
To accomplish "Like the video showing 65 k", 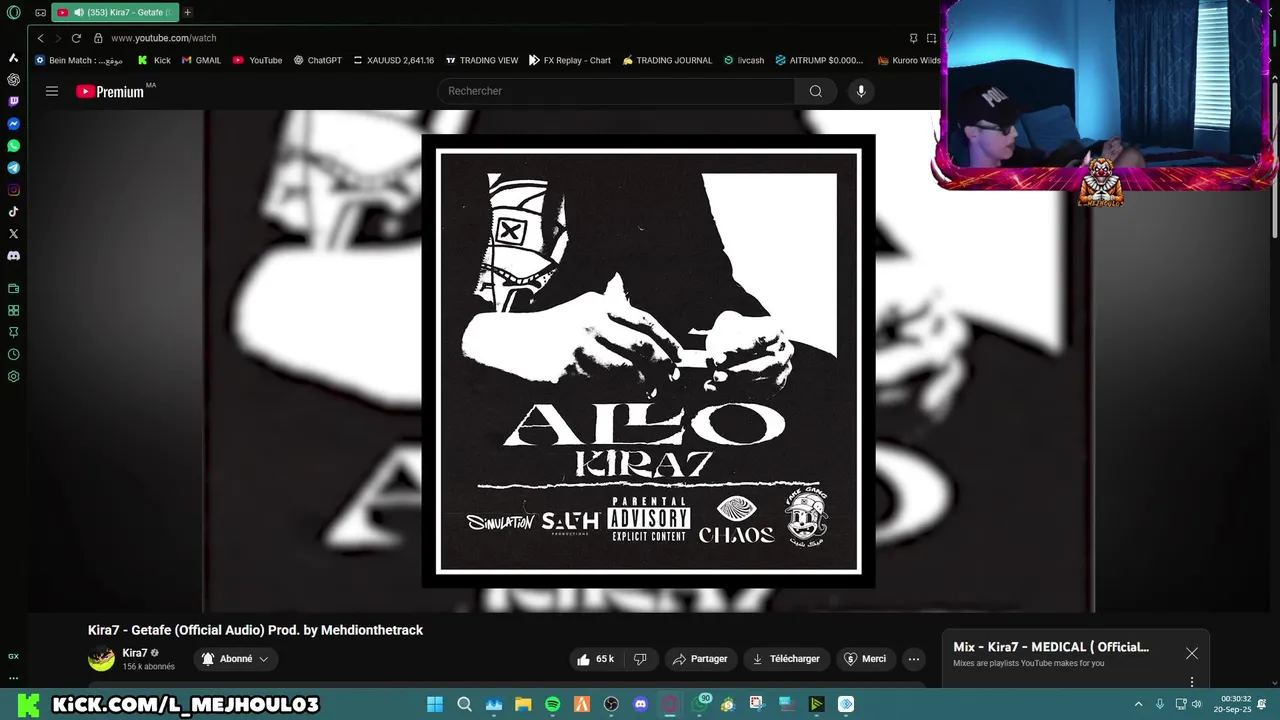I will (x=596, y=659).
